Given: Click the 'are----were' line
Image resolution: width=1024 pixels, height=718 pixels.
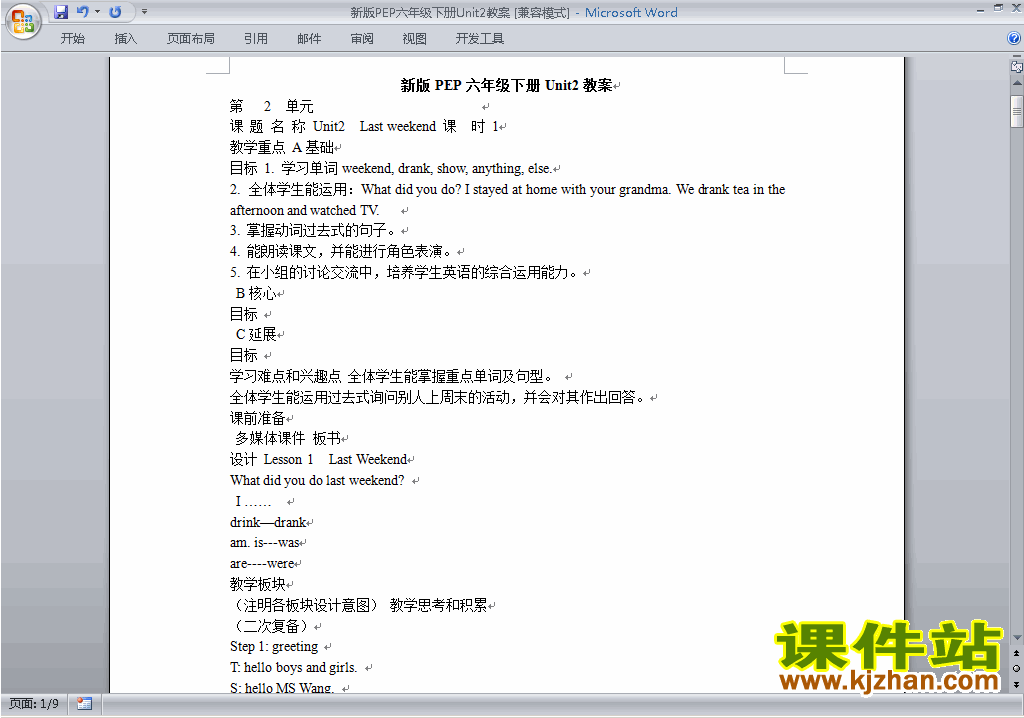Looking at the screenshot, I should (262, 563).
